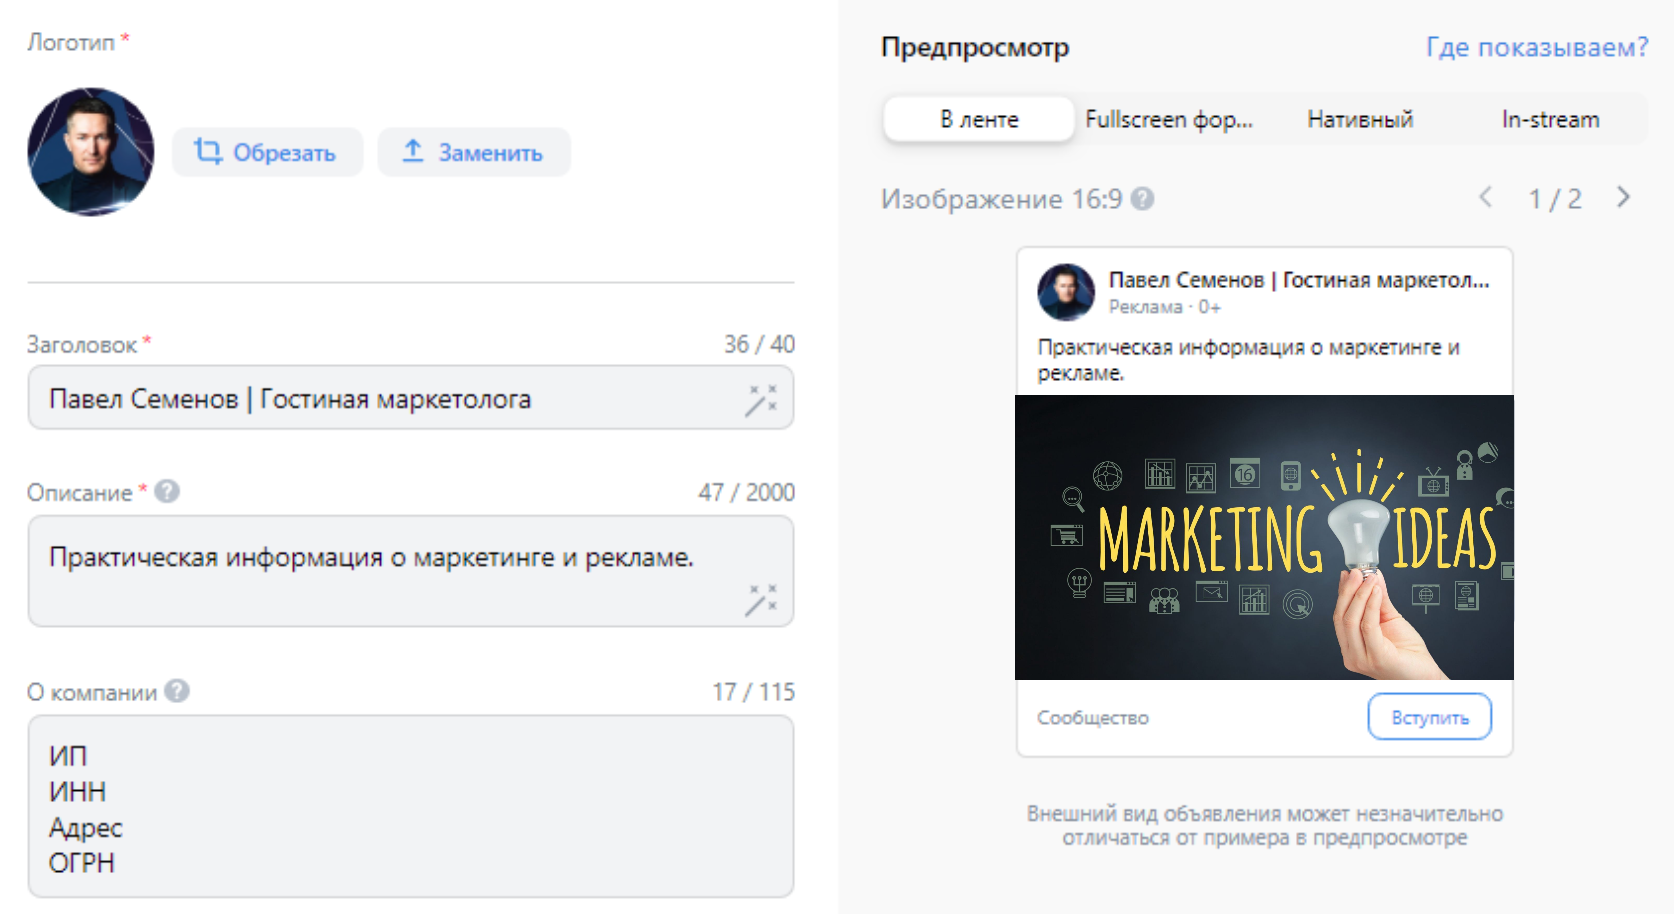
Task: Go to previous preview image arrow
Action: pos(1486,198)
